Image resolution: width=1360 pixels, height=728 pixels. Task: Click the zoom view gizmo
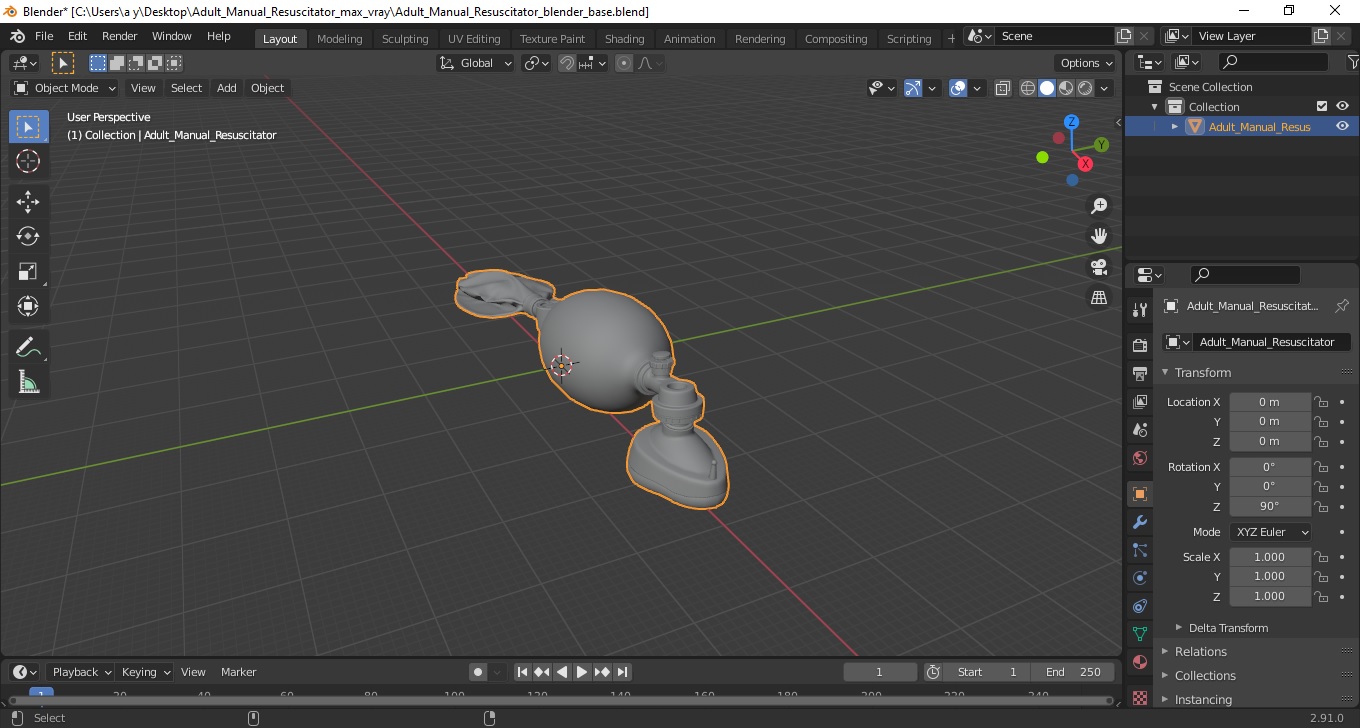1099,206
